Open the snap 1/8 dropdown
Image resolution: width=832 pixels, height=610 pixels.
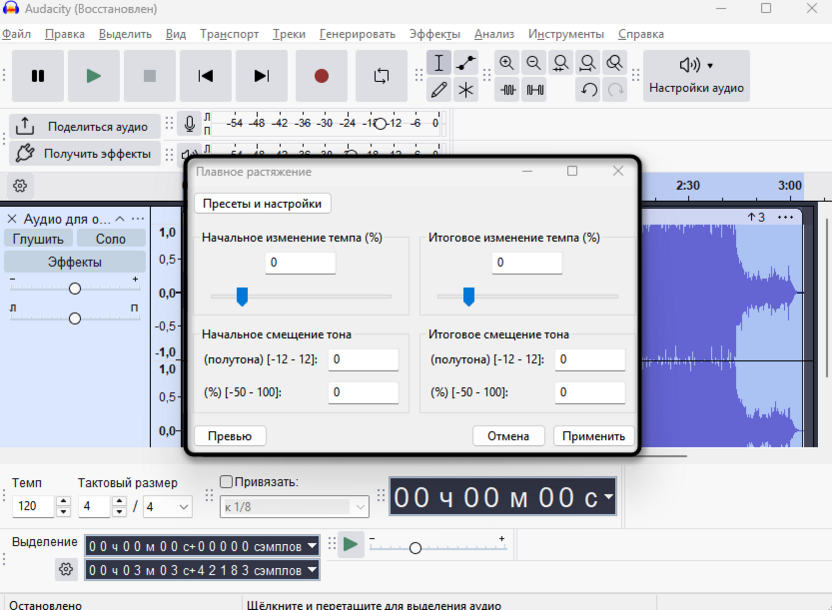click(x=294, y=507)
